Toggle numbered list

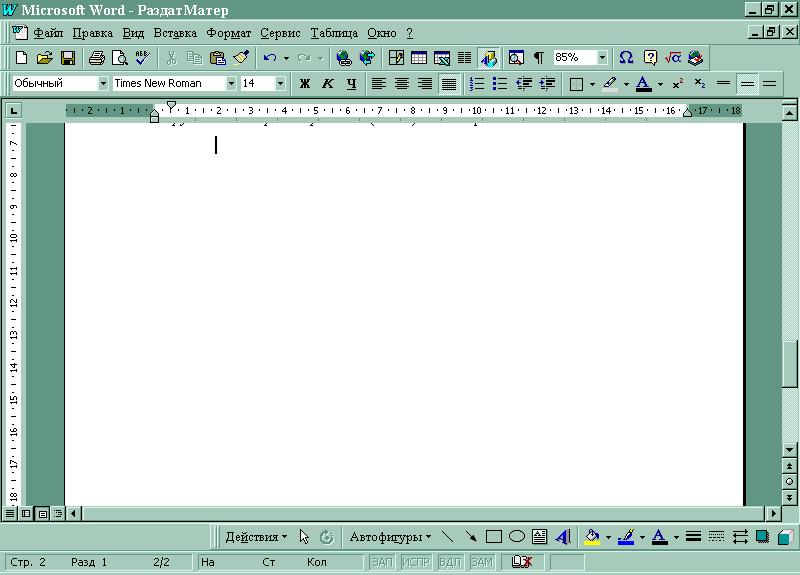(x=477, y=84)
